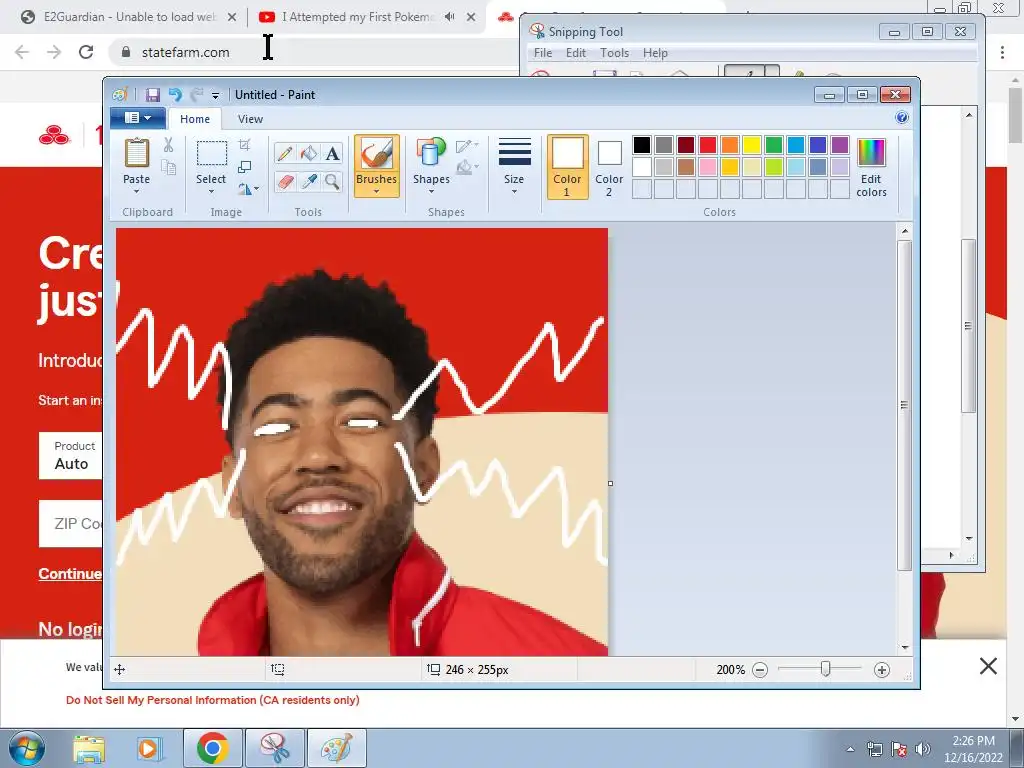Mute the YouTube tab speaker icon
The height and width of the screenshot is (768, 1024).
coord(449,17)
